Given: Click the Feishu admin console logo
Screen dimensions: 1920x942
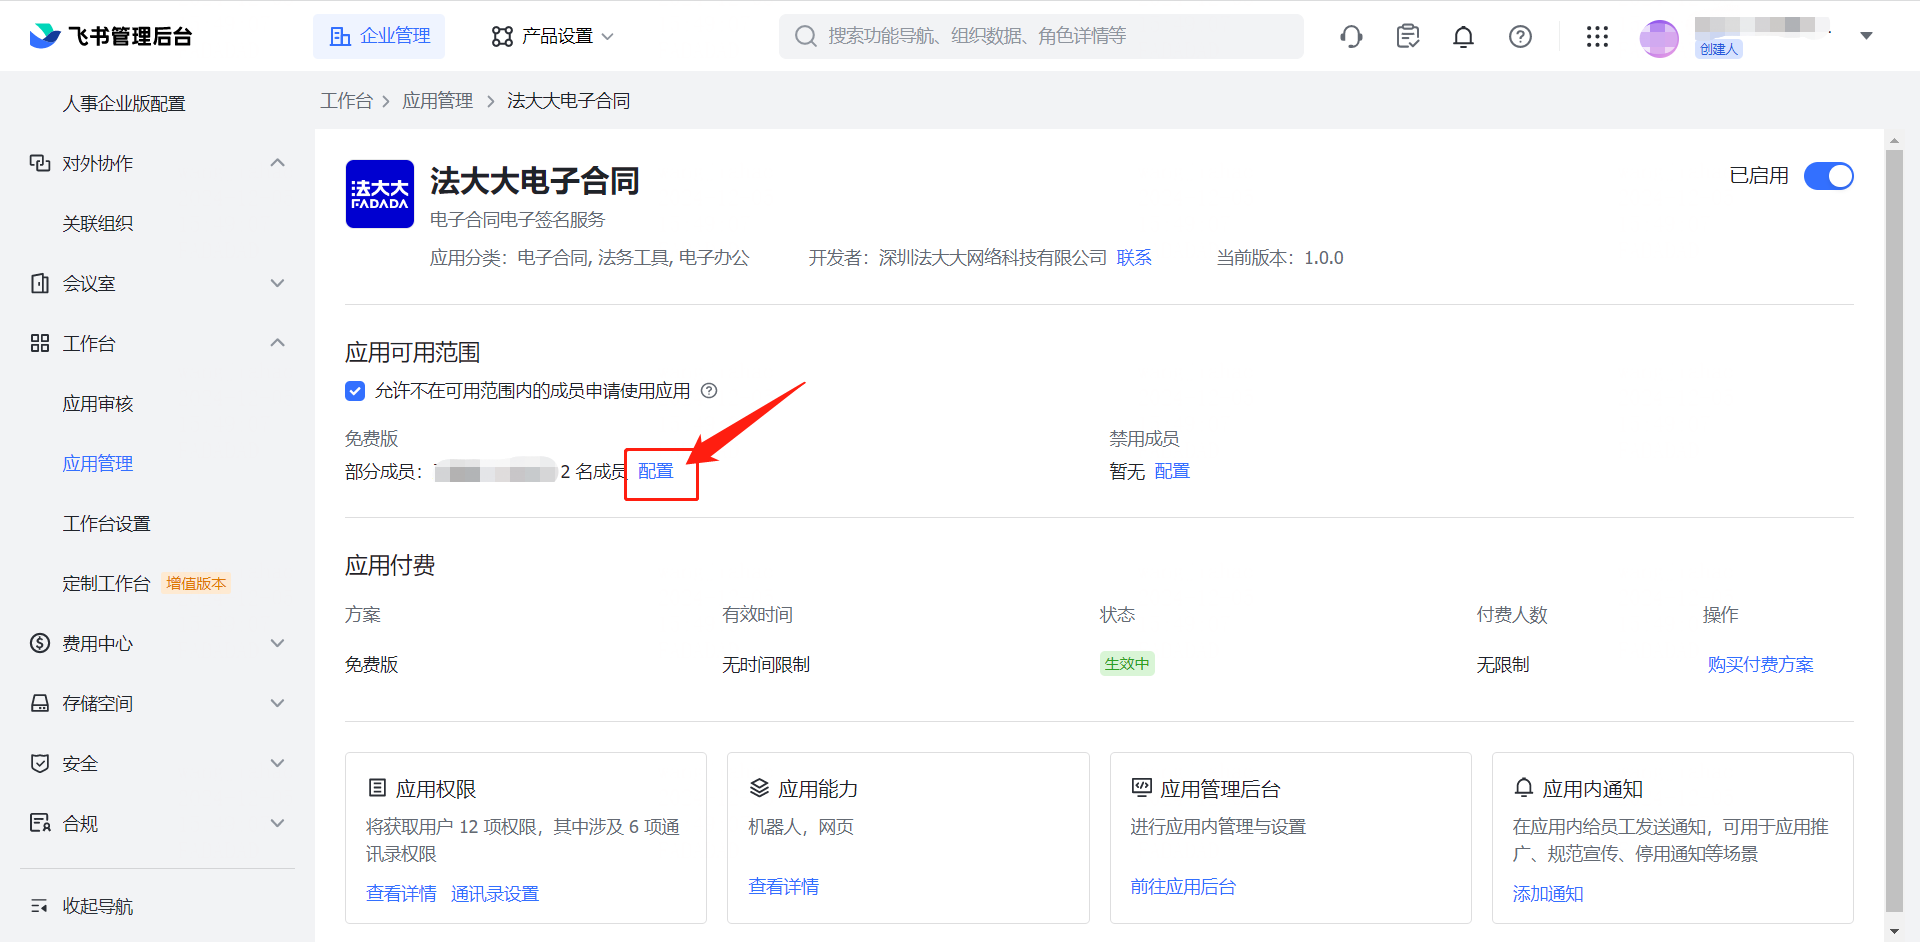Looking at the screenshot, I should coord(110,37).
